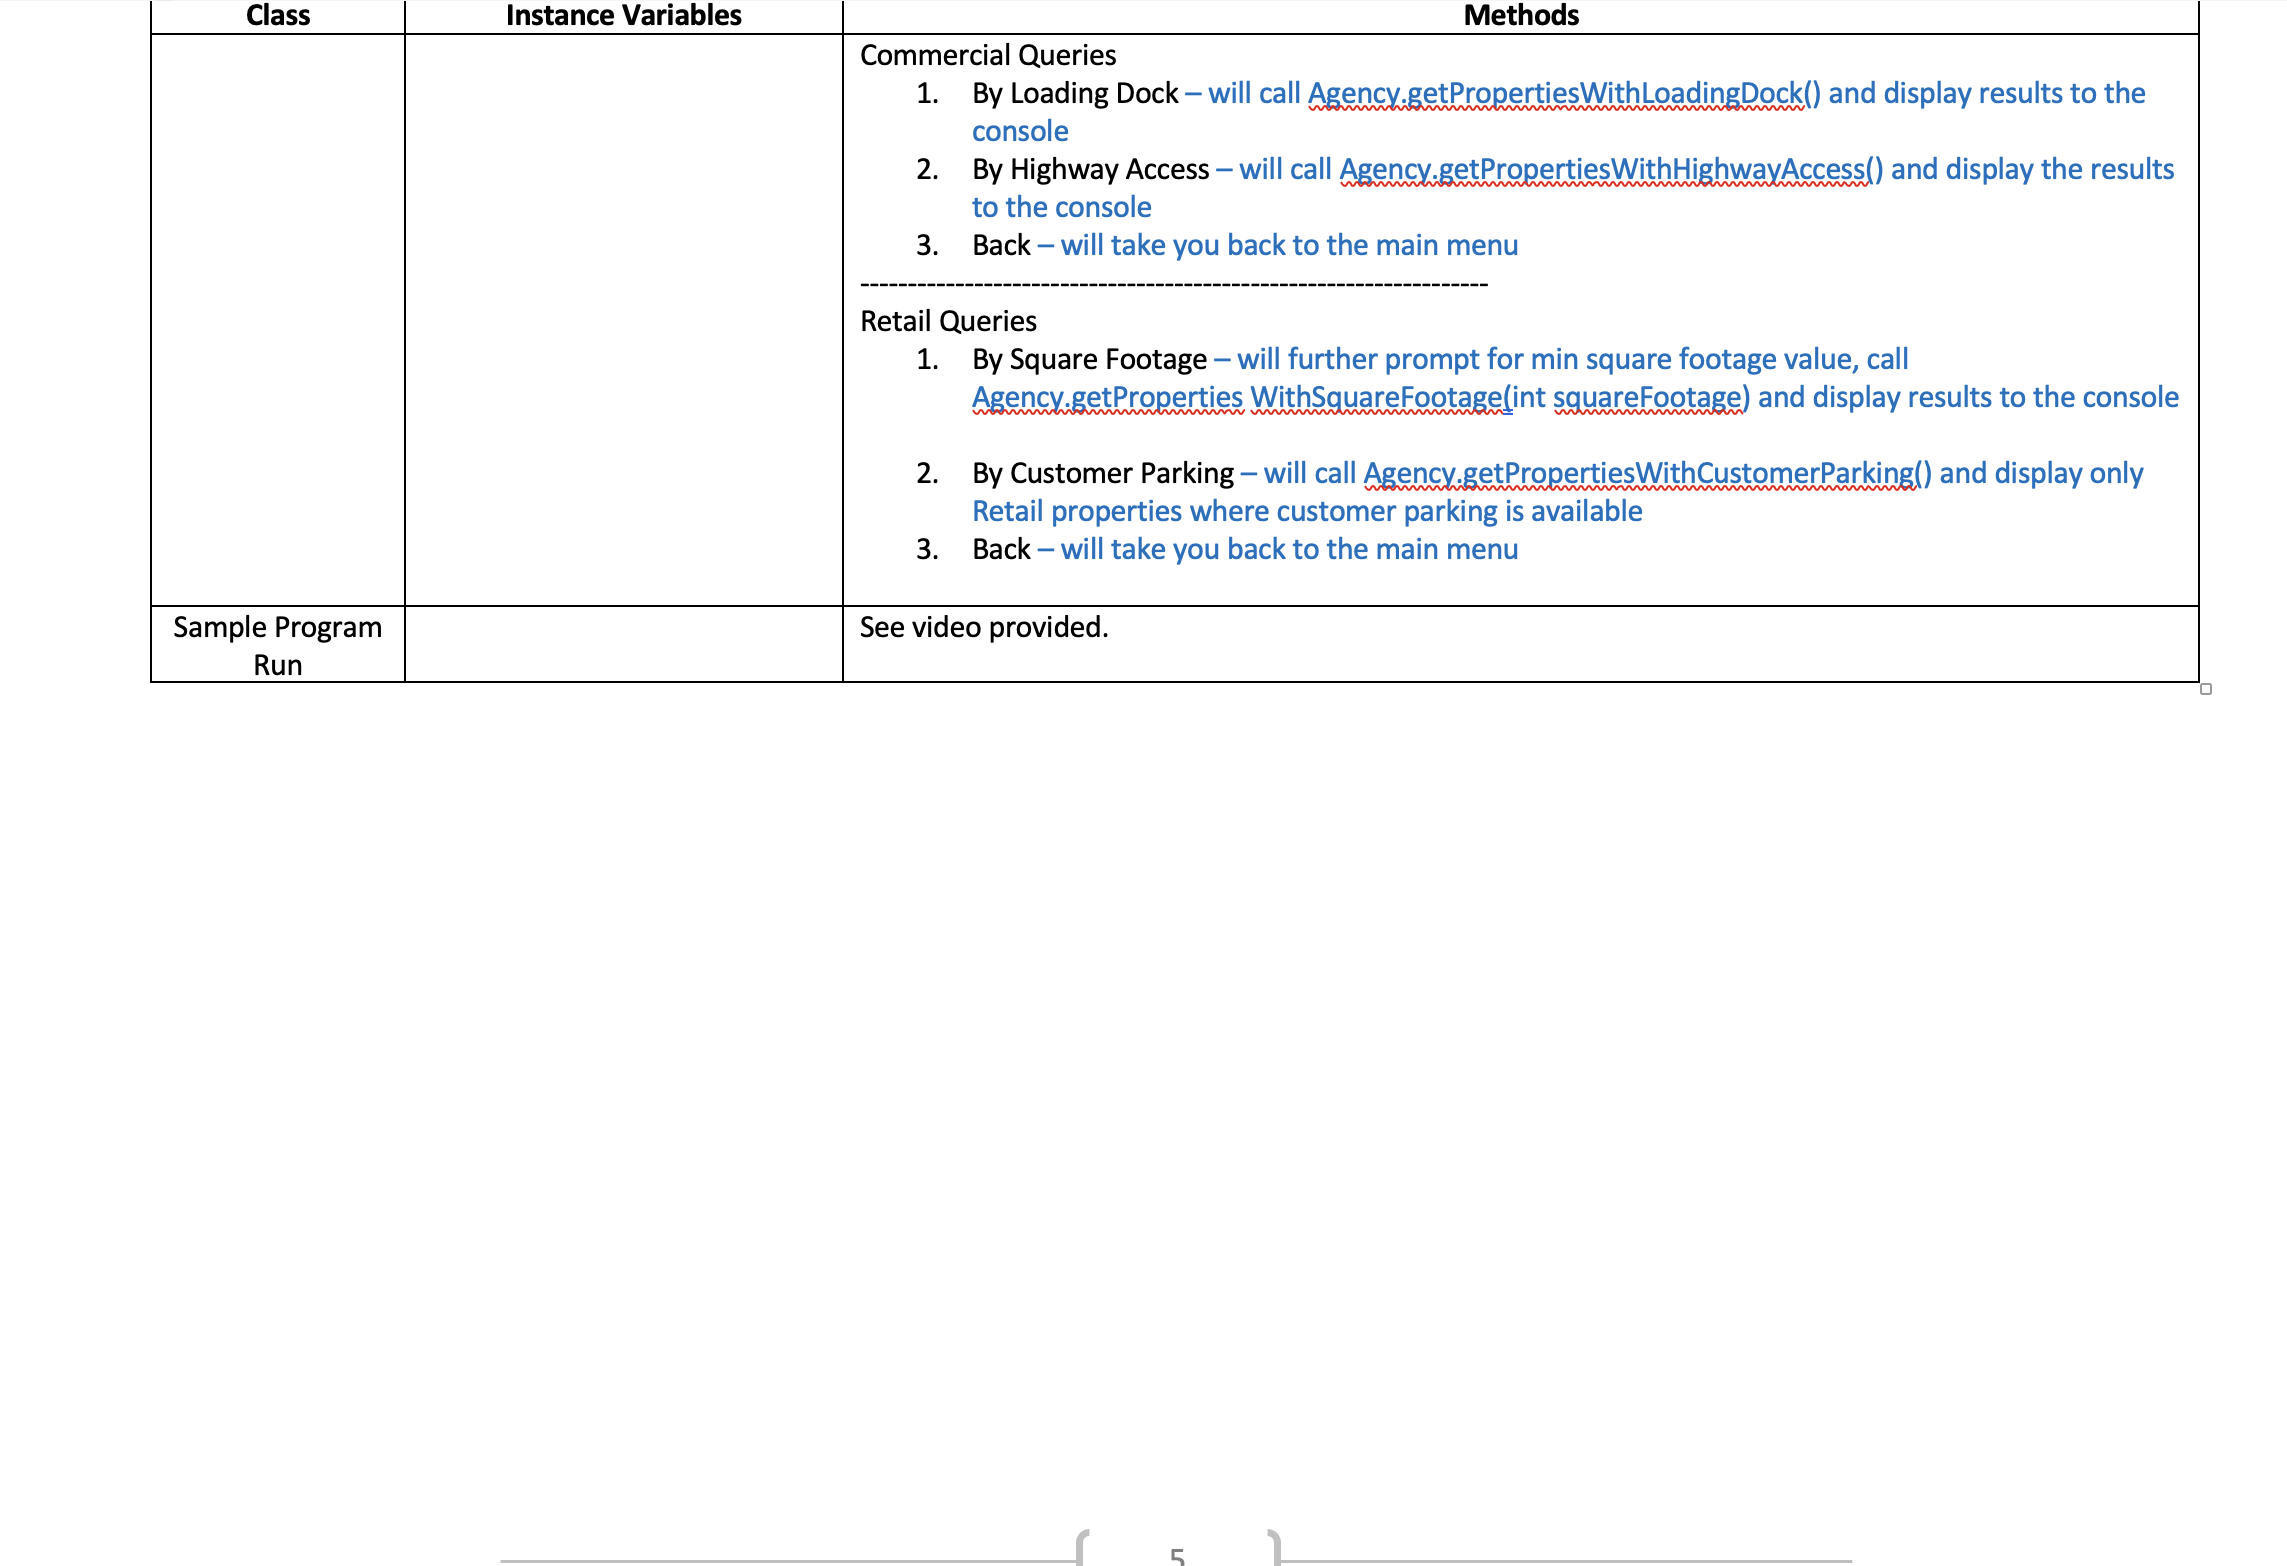Click the 'Instance Variables' column header
2287x1566 pixels.
(623, 16)
